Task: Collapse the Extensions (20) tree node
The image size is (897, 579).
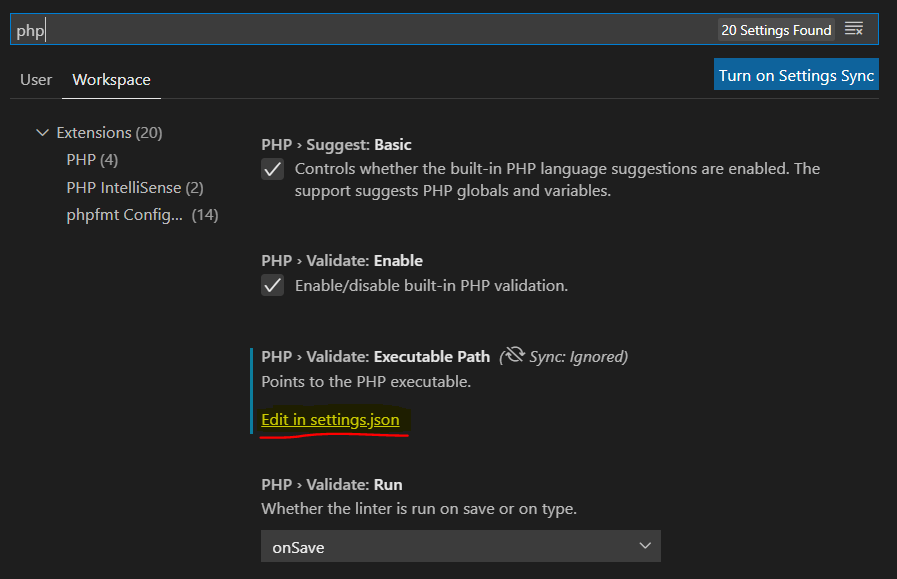Action: pyautogui.click(x=42, y=132)
